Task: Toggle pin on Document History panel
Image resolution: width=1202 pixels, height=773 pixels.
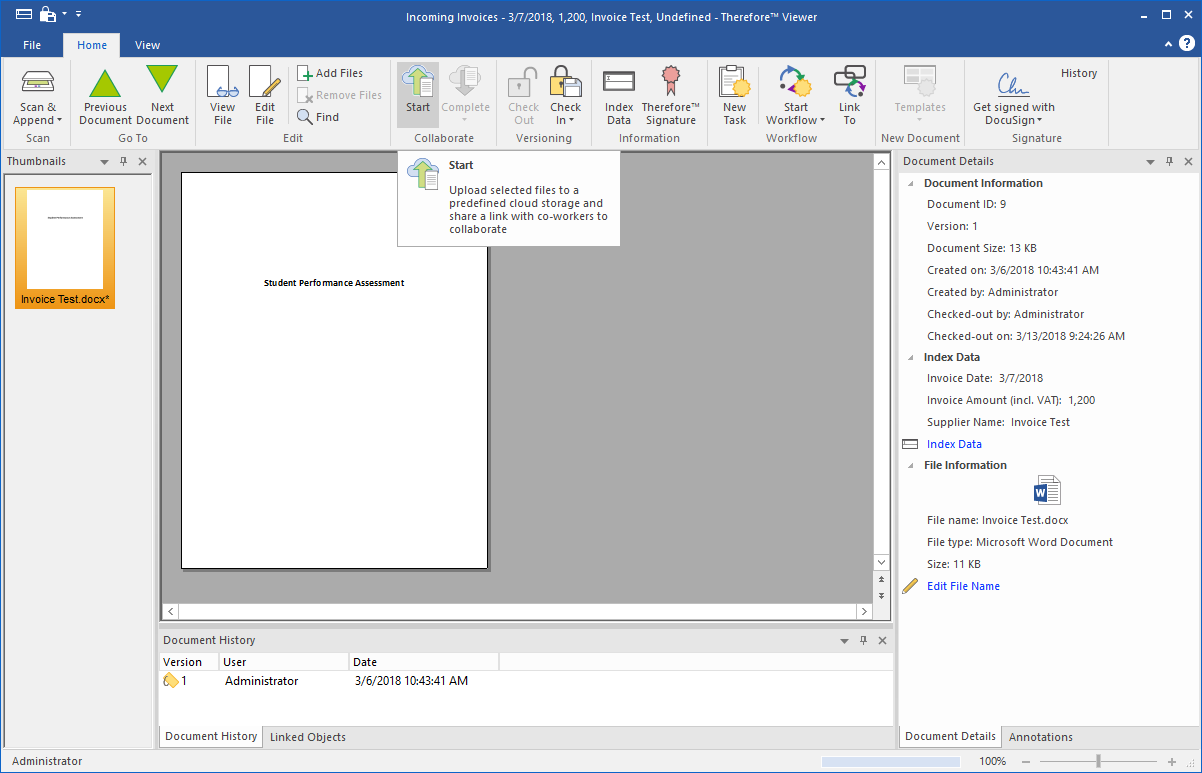Action: (862, 641)
